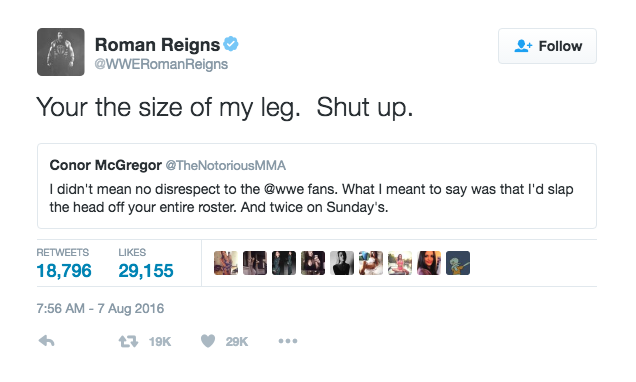
Task: Click the retweet icon
Action: point(128,341)
